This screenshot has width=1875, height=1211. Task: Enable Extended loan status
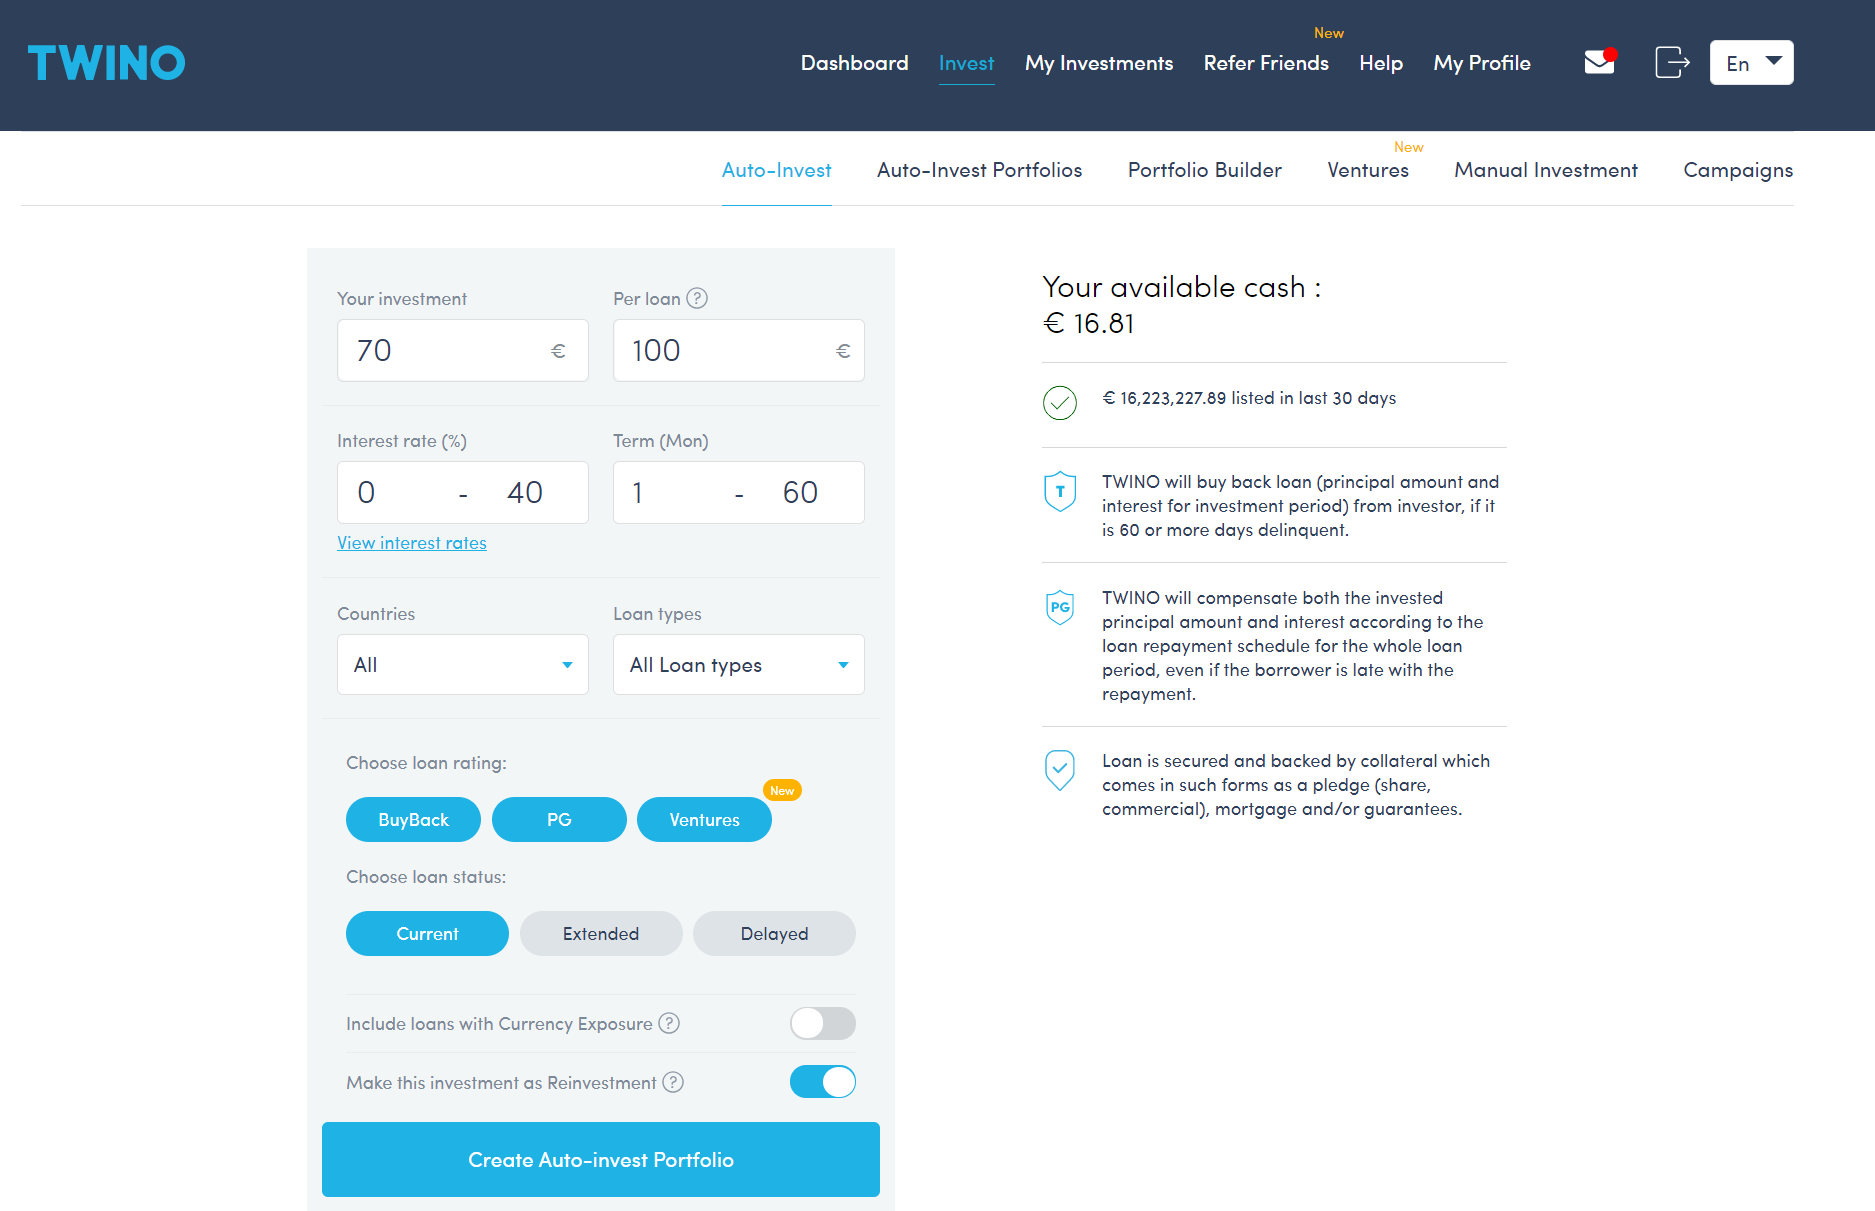click(x=601, y=933)
